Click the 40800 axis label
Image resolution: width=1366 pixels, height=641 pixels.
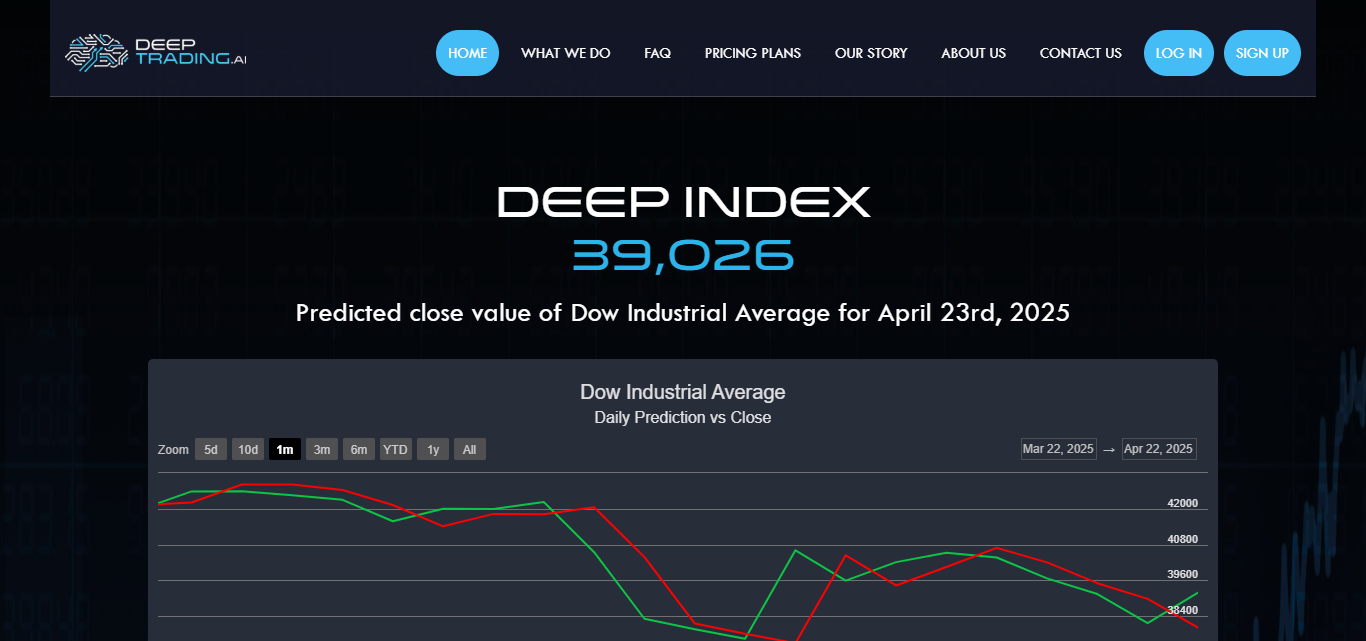tap(1182, 539)
